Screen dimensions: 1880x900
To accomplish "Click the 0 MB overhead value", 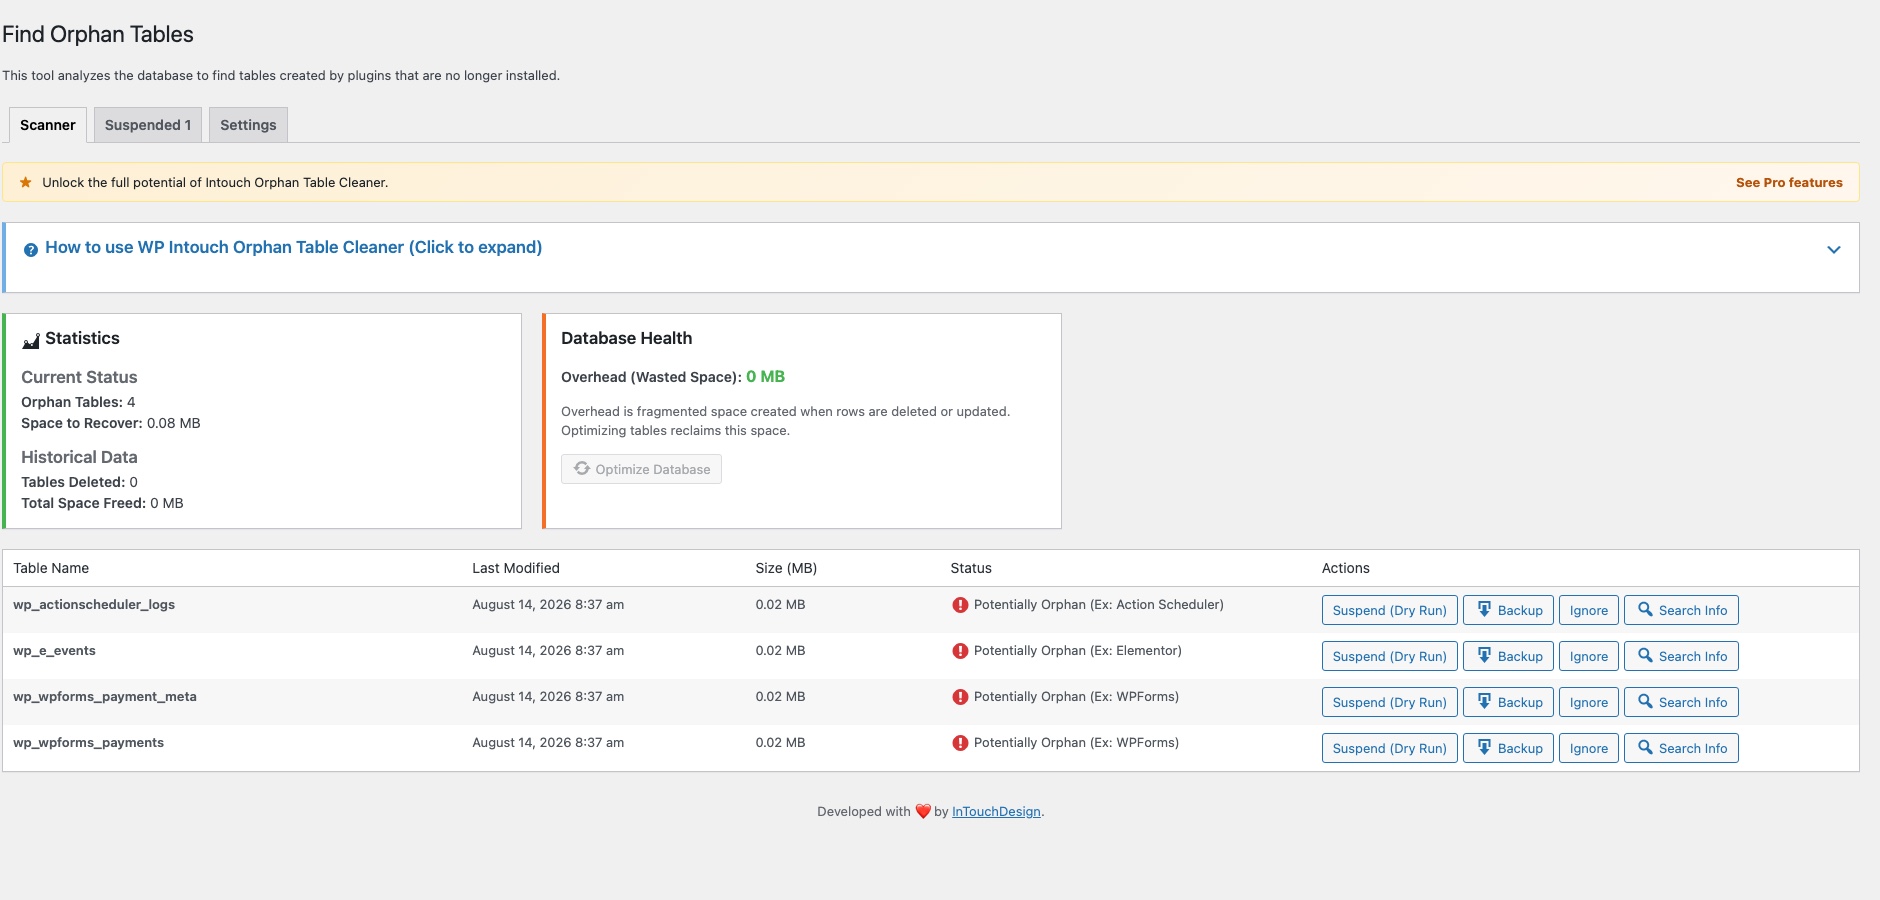I will coord(765,377).
